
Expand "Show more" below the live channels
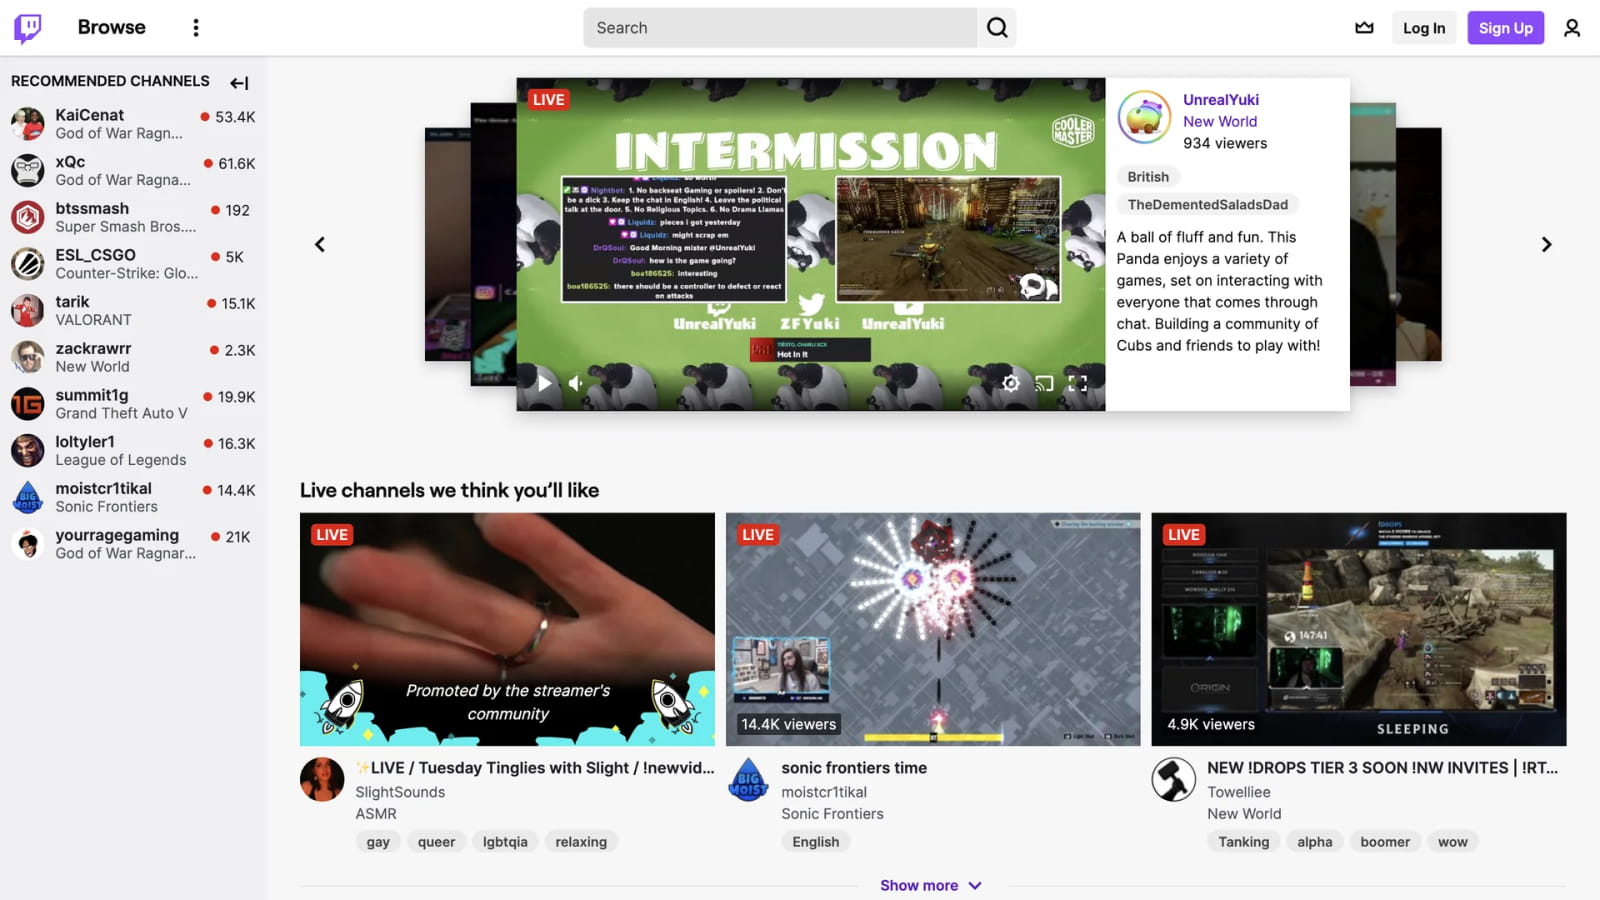(x=931, y=884)
